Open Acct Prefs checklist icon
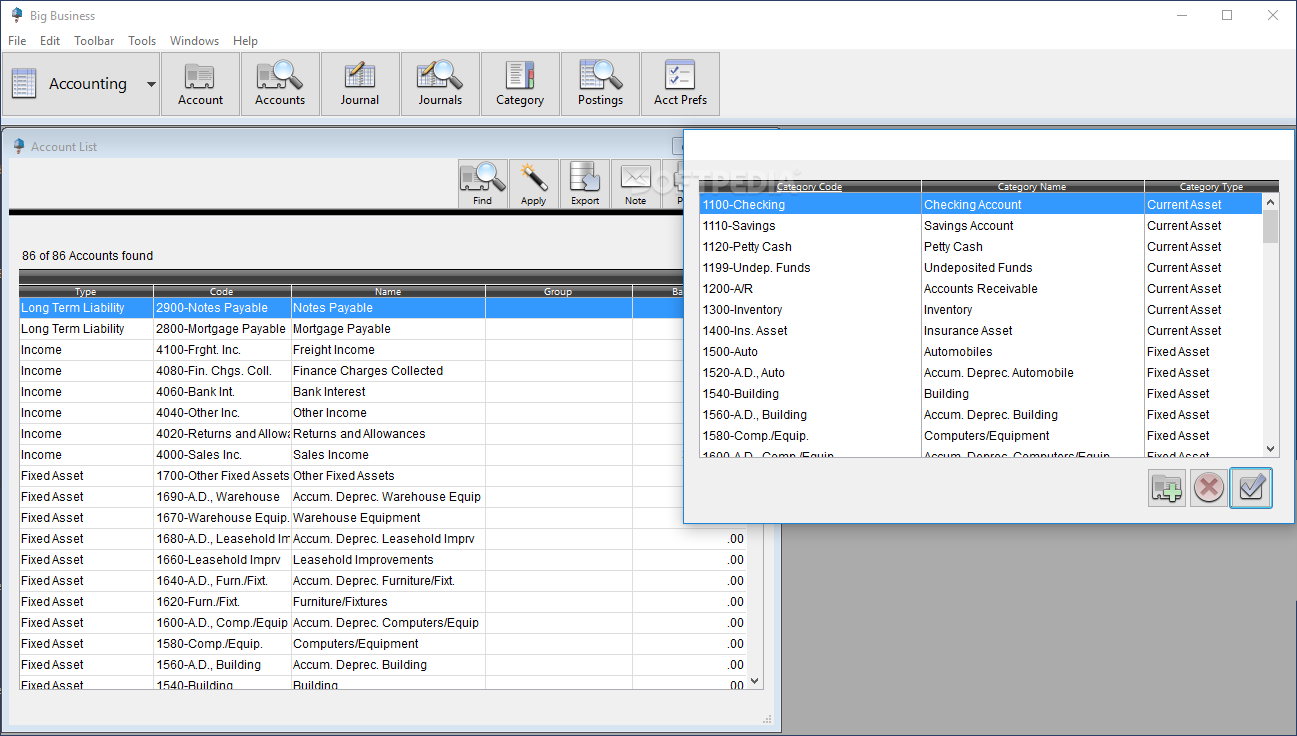 [680, 84]
